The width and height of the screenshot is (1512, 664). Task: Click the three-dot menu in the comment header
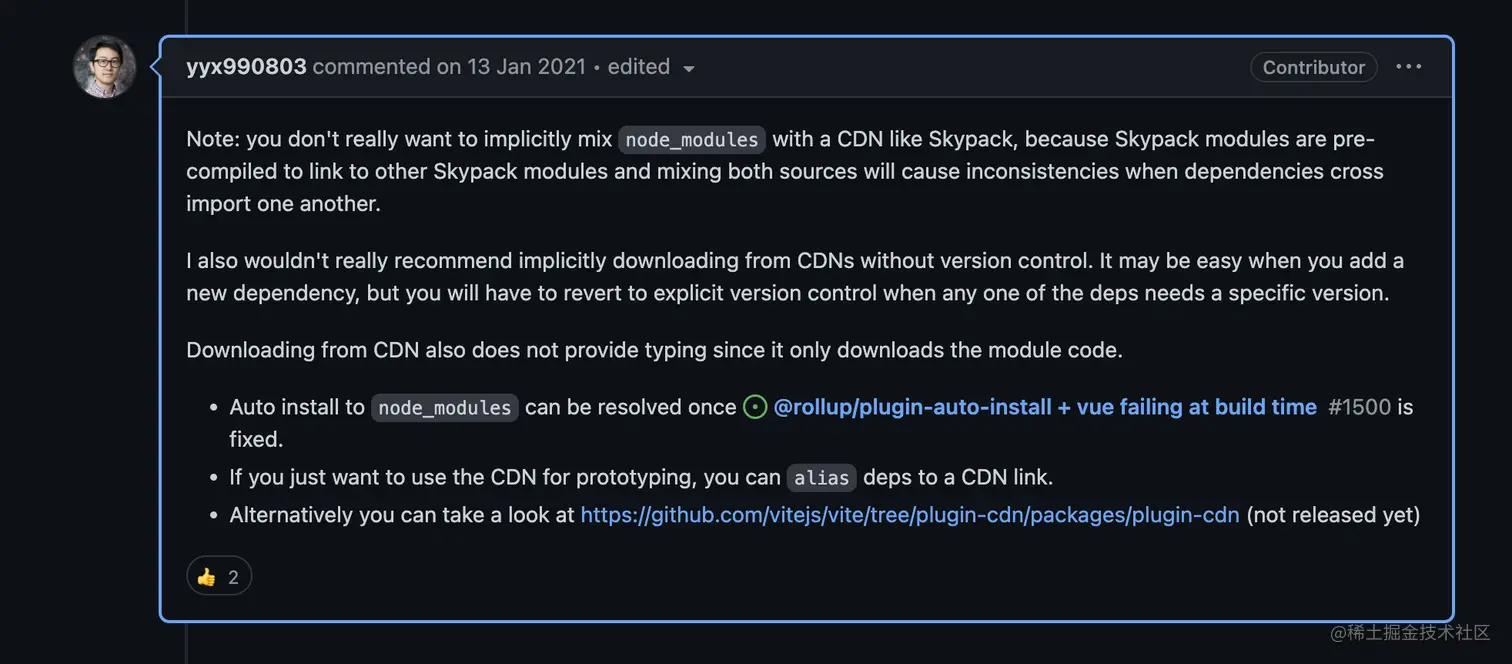coord(1408,66)
